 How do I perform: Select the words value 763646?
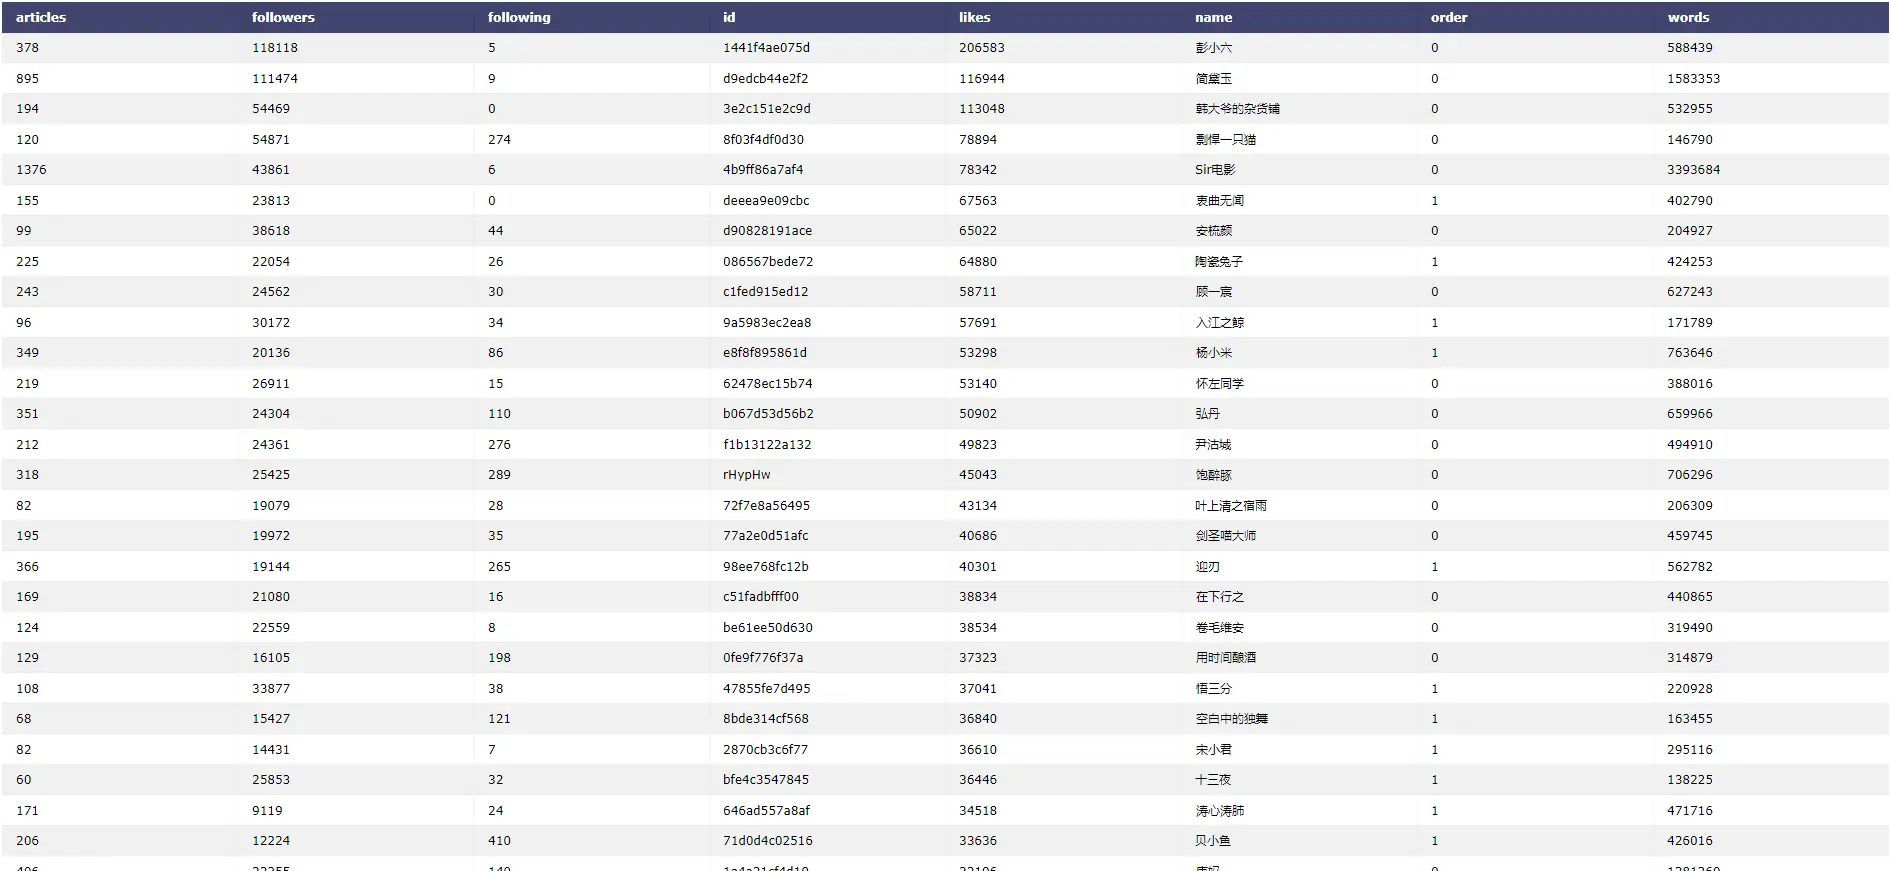[x=1689, y=352]
